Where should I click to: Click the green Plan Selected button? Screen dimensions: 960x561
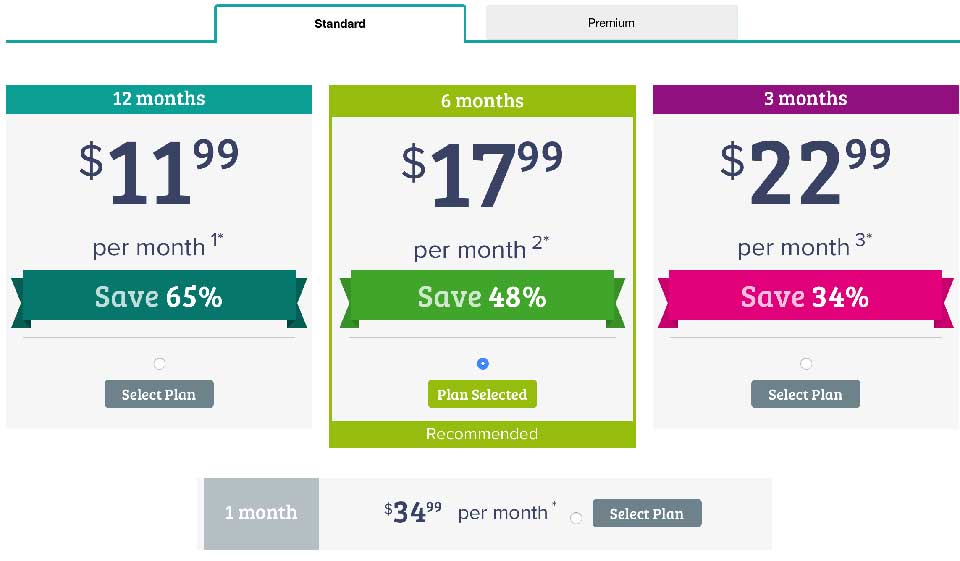(482, 394)
